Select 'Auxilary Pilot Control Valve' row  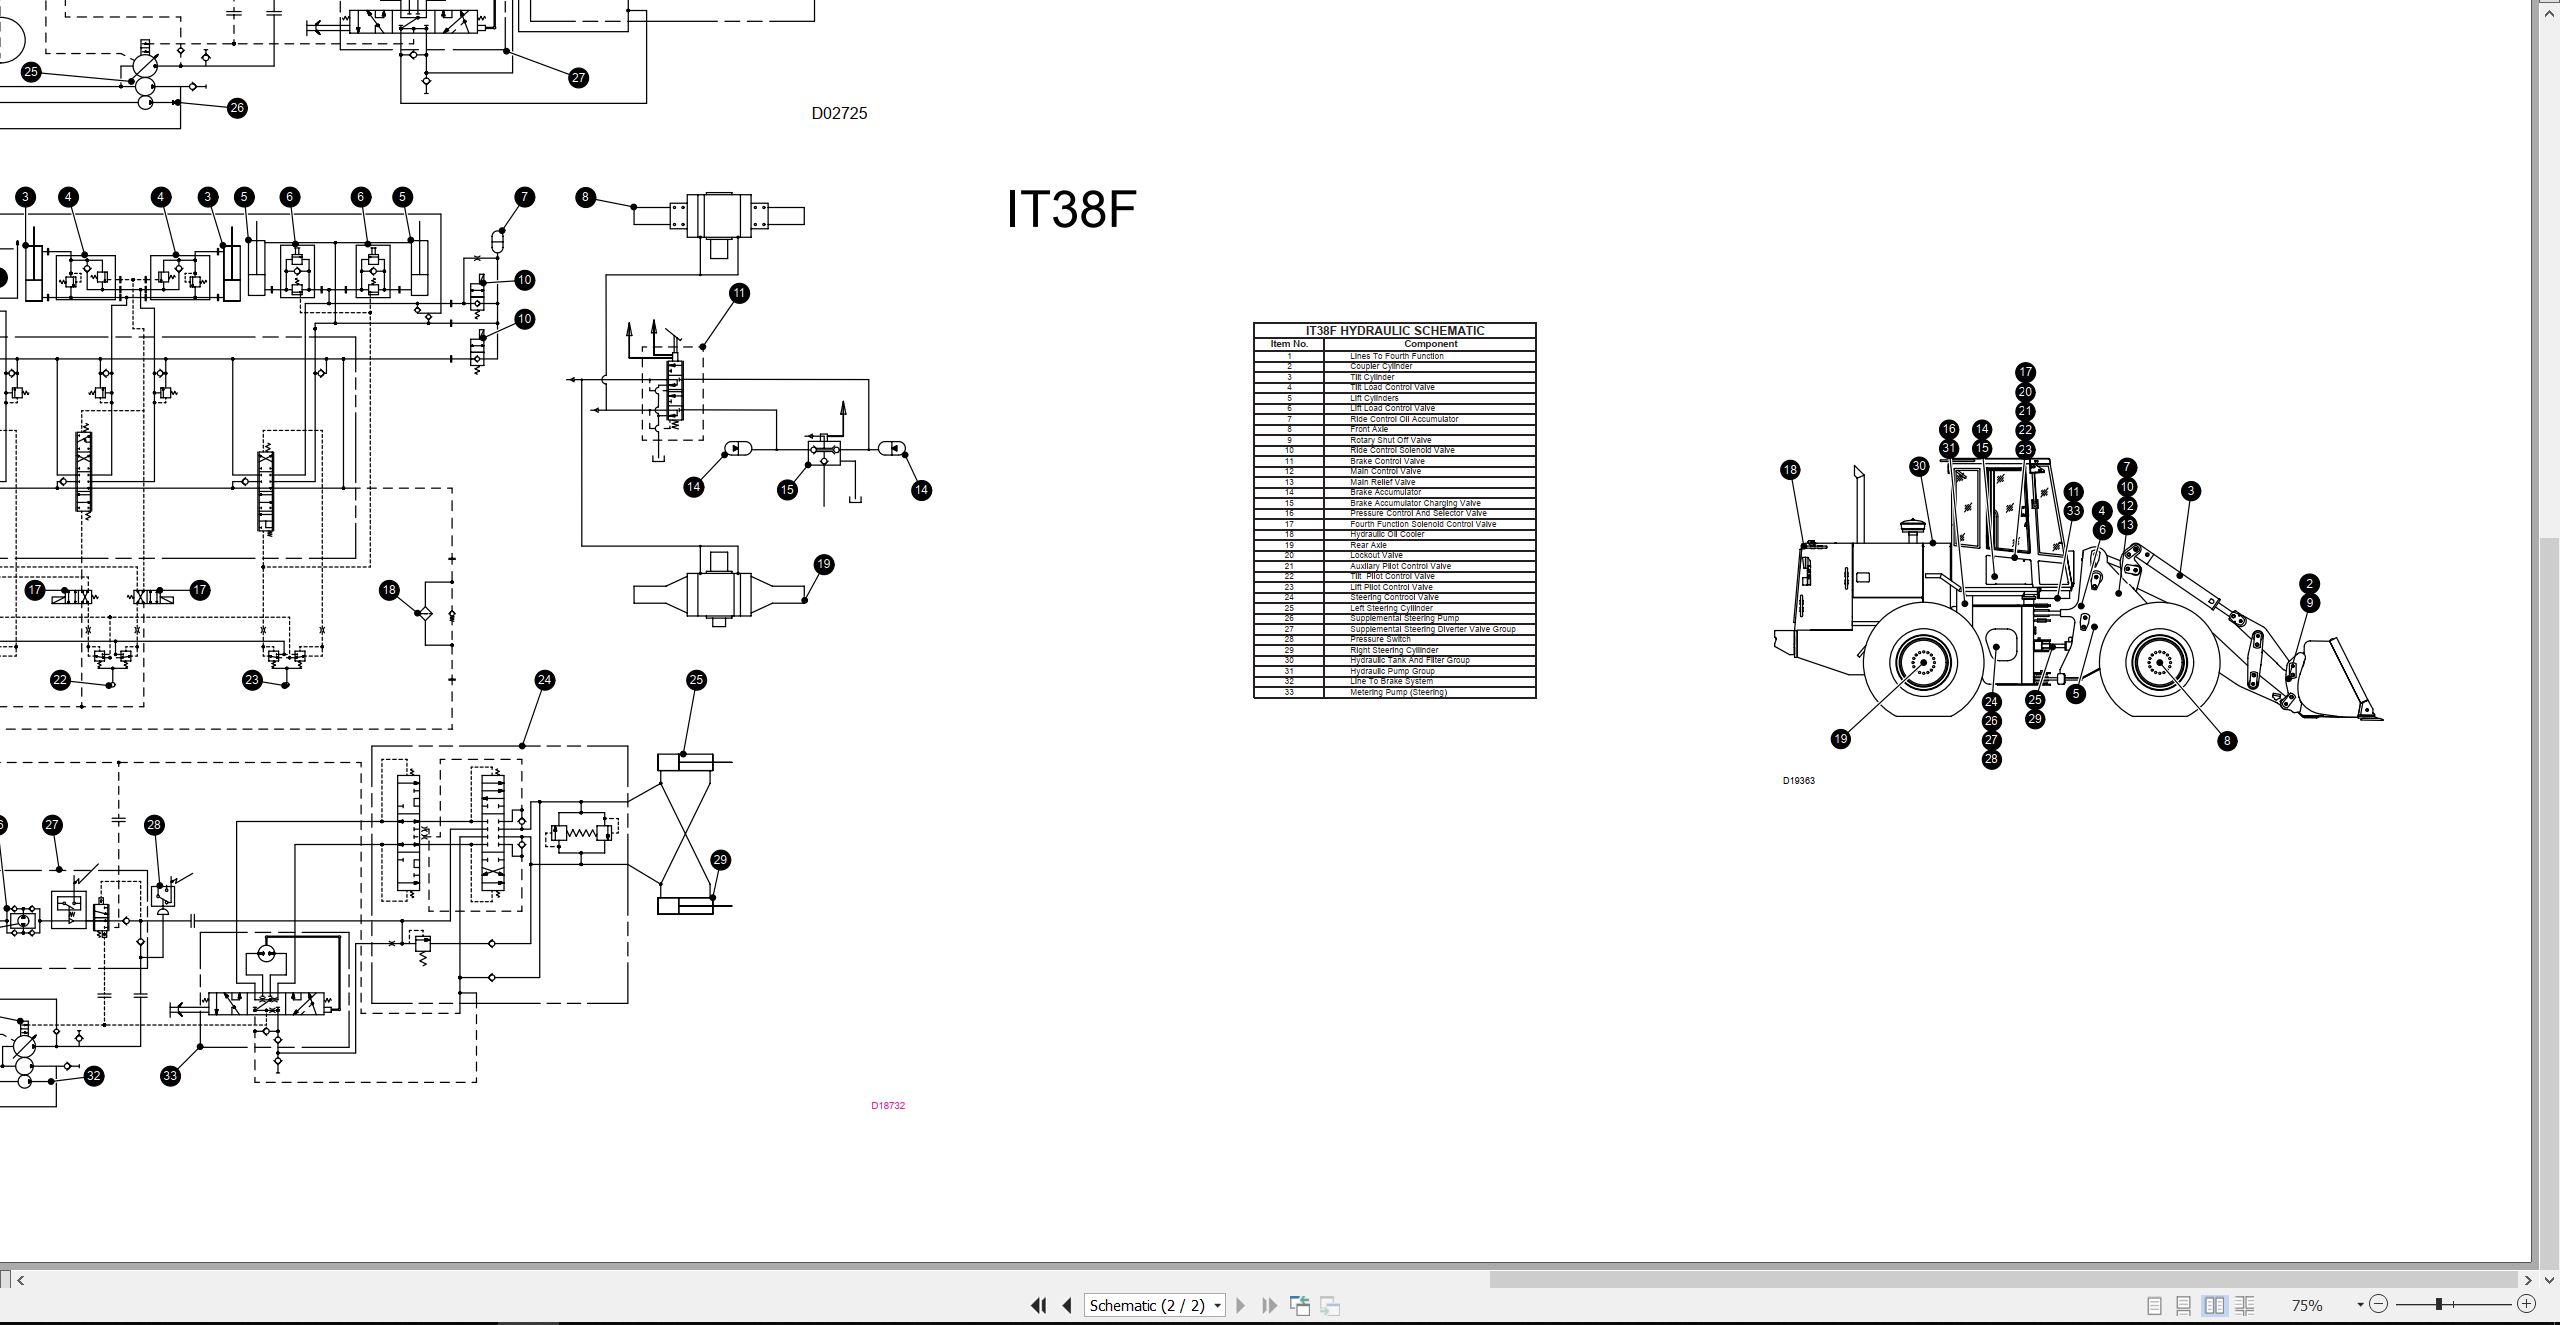[x=1395, y=566]
